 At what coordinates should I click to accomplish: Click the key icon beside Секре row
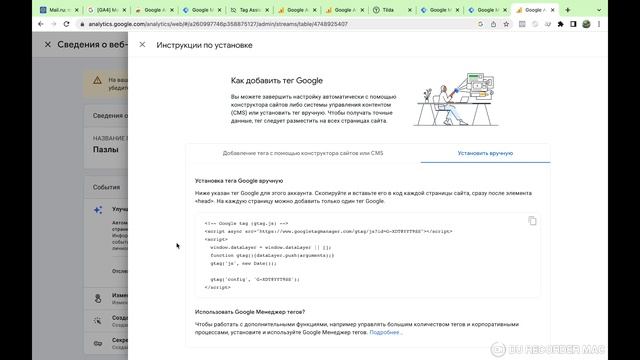[98, 343]
